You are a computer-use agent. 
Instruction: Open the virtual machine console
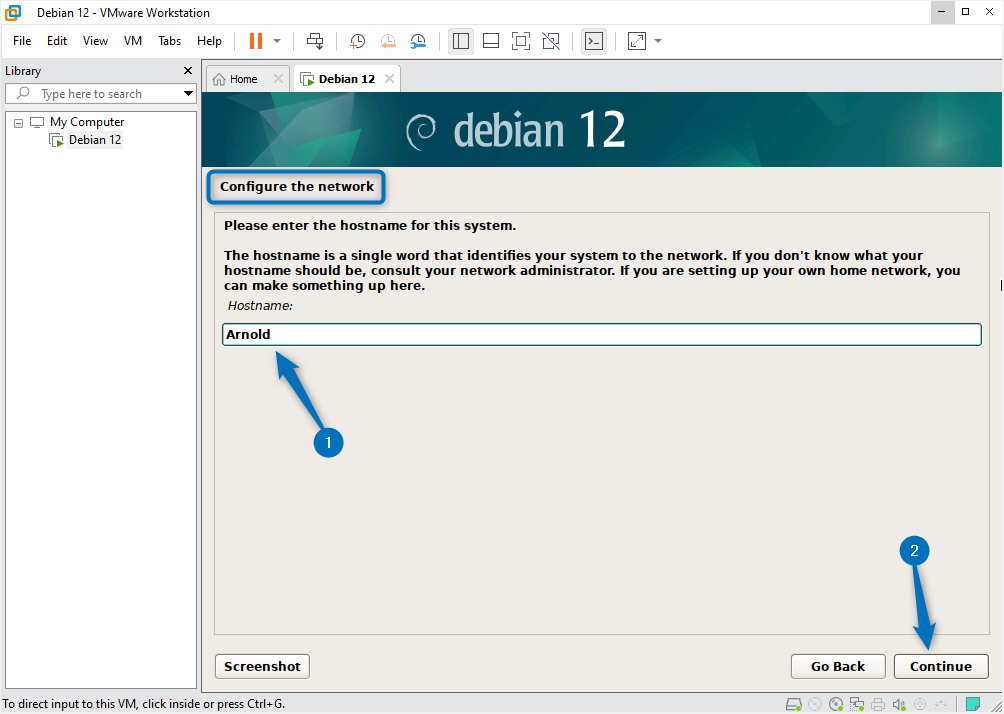[594, 41]
